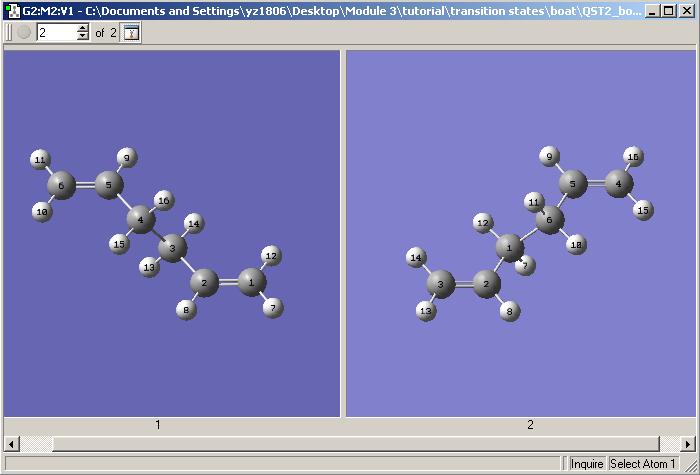Screen dimensions: 700x475
Task: Click the model number input field
Action: [x=57, y=32]
